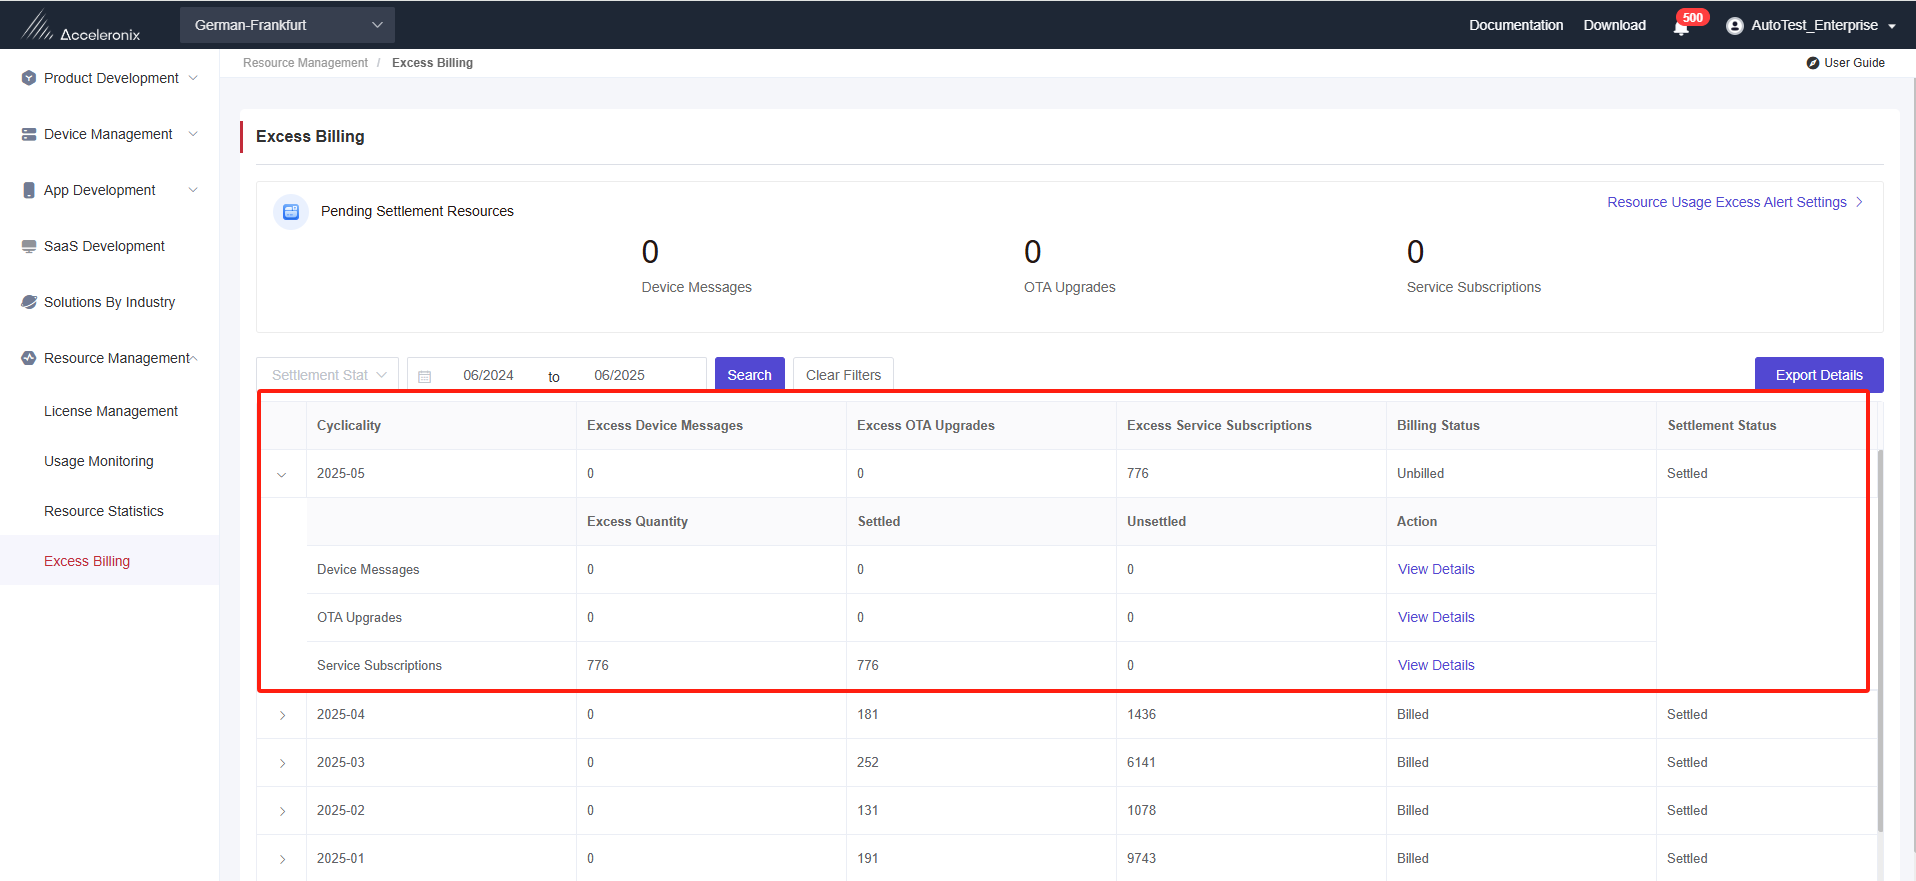This screenshot has width=1916, height=881.
Task: Click the Clear Filters button
Action: click(843, 375)
